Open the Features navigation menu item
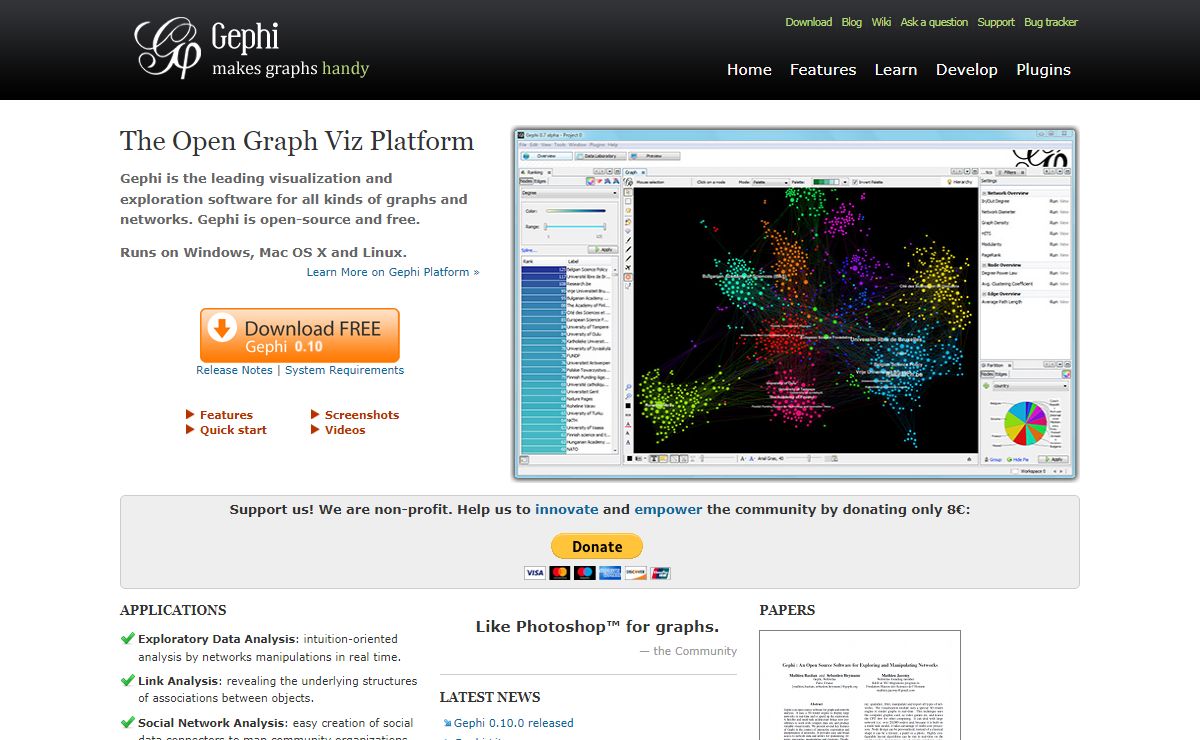 822,70
